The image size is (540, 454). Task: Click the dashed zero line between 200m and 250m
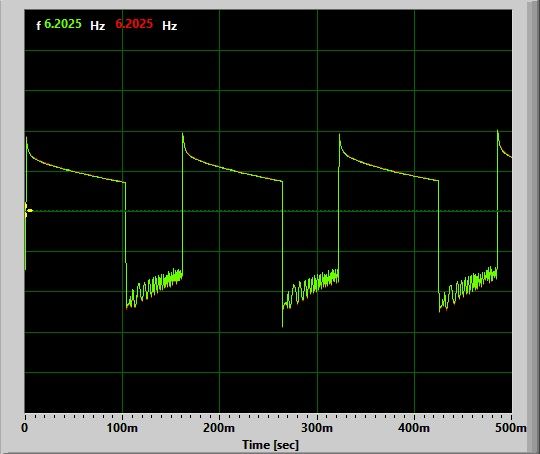click(x=244, y=211)
